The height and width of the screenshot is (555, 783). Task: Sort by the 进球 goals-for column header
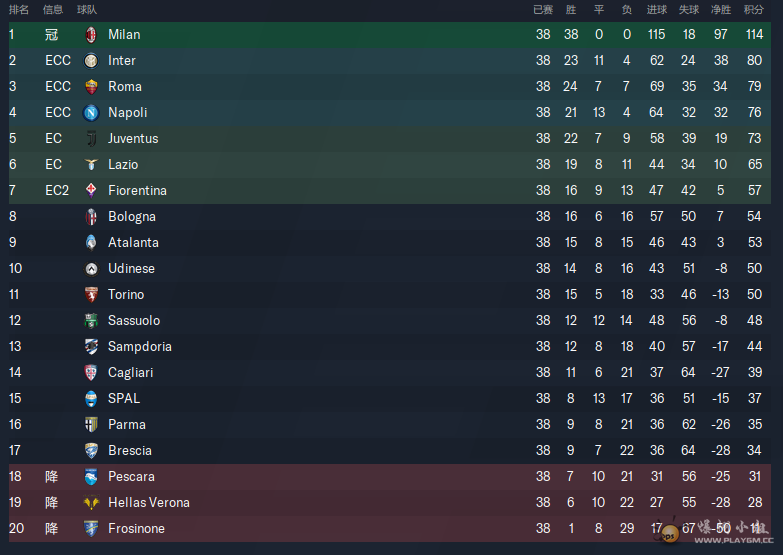pyautogui.click(x=657, y=9)
